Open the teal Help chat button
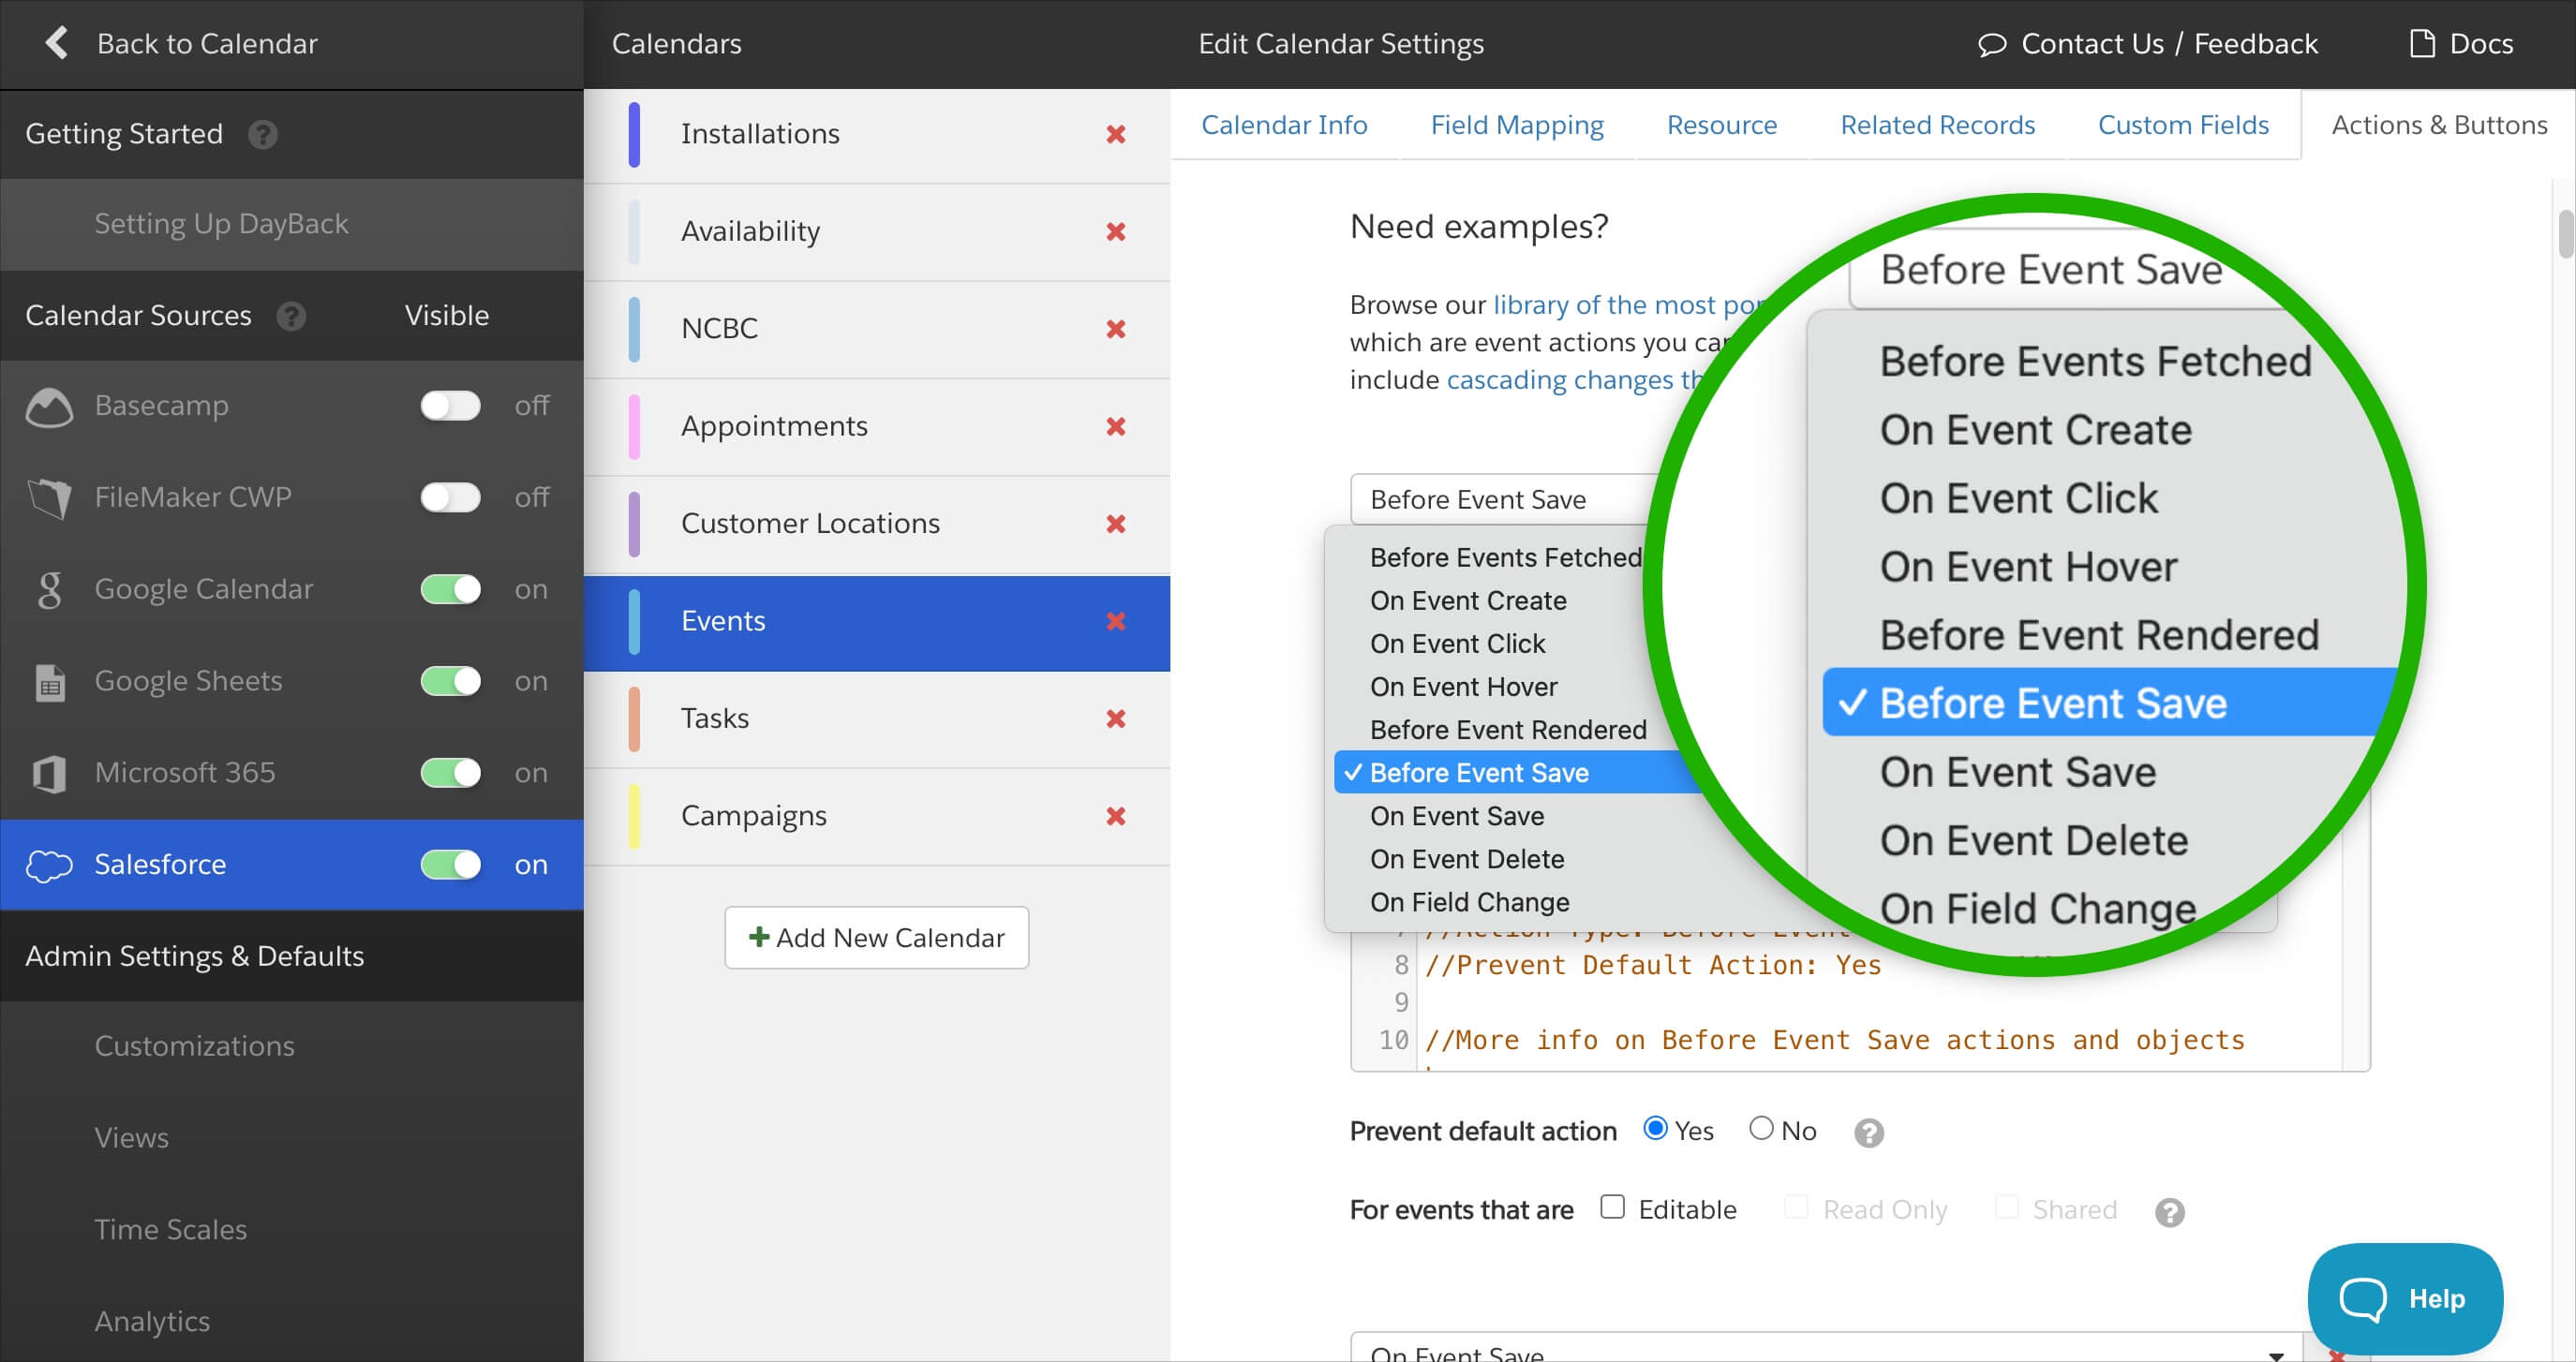The image size is (2576, 1362). 2404,1298
